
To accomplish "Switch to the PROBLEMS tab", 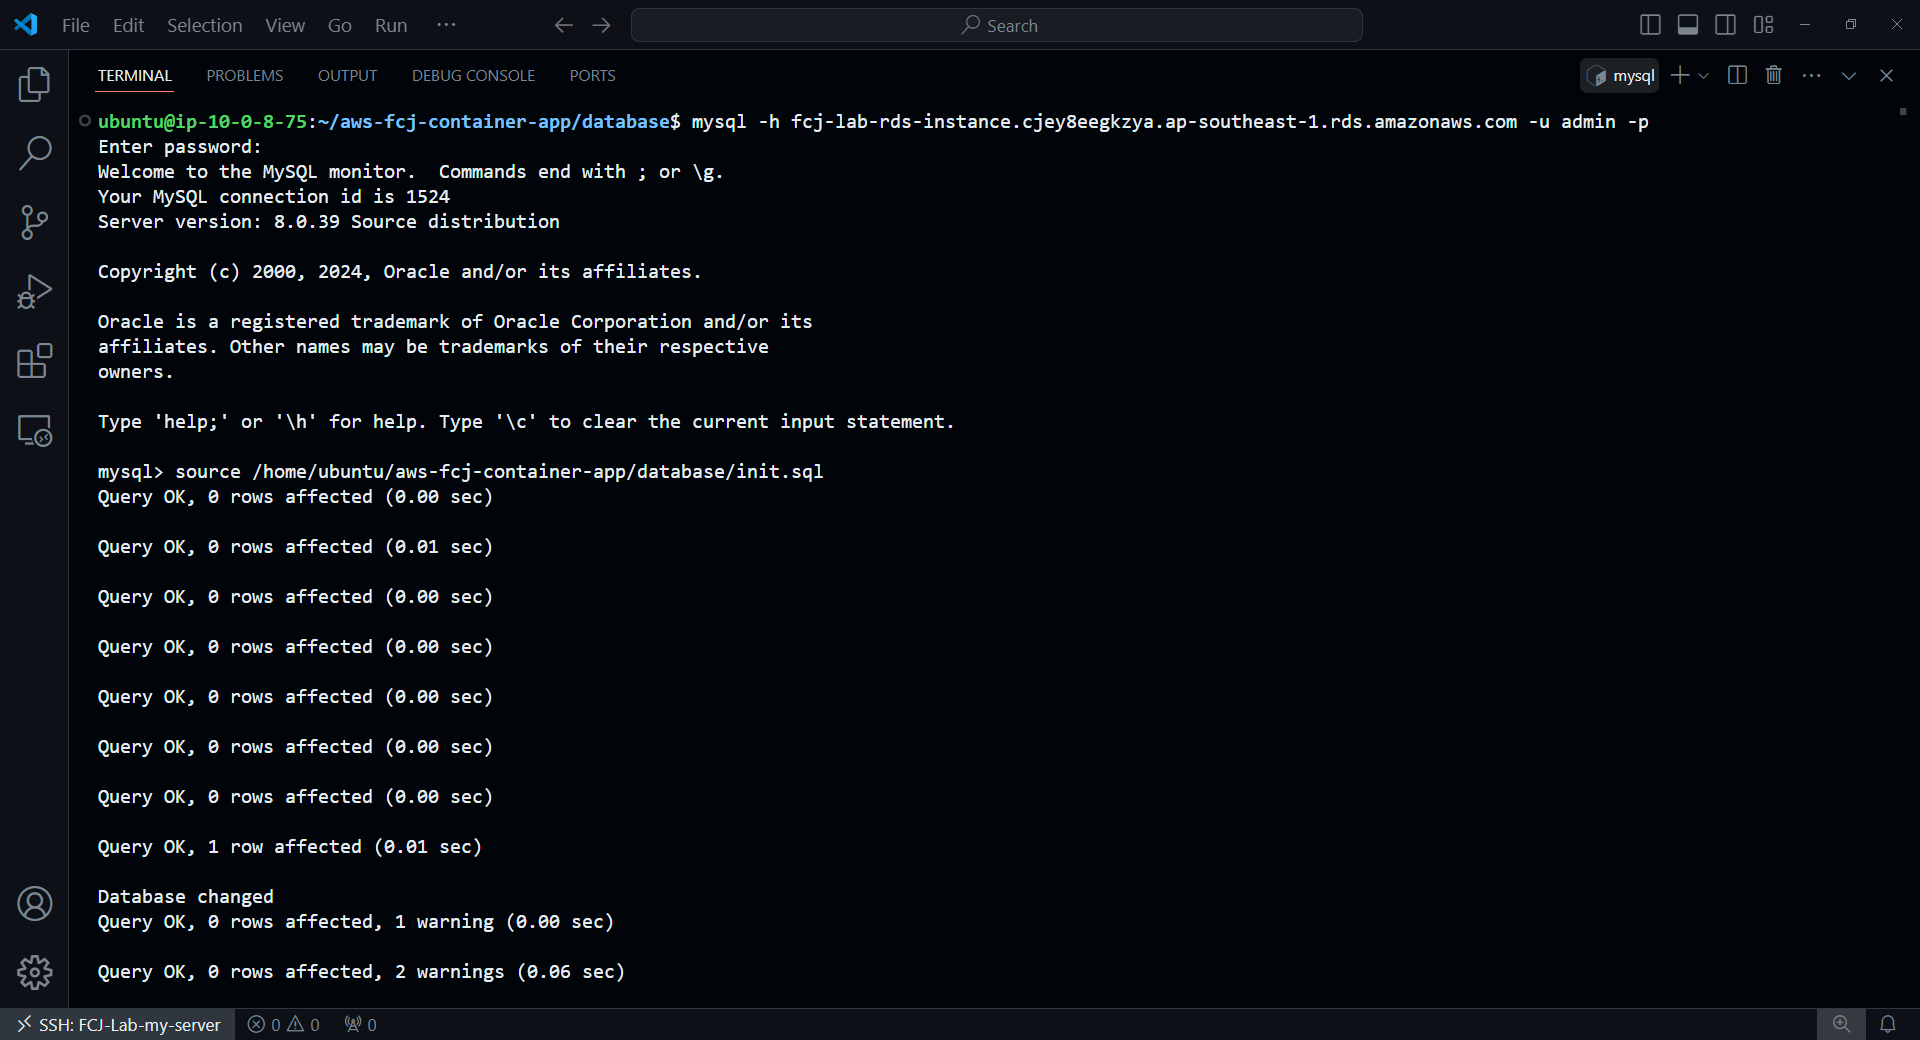I will [245, 76].
